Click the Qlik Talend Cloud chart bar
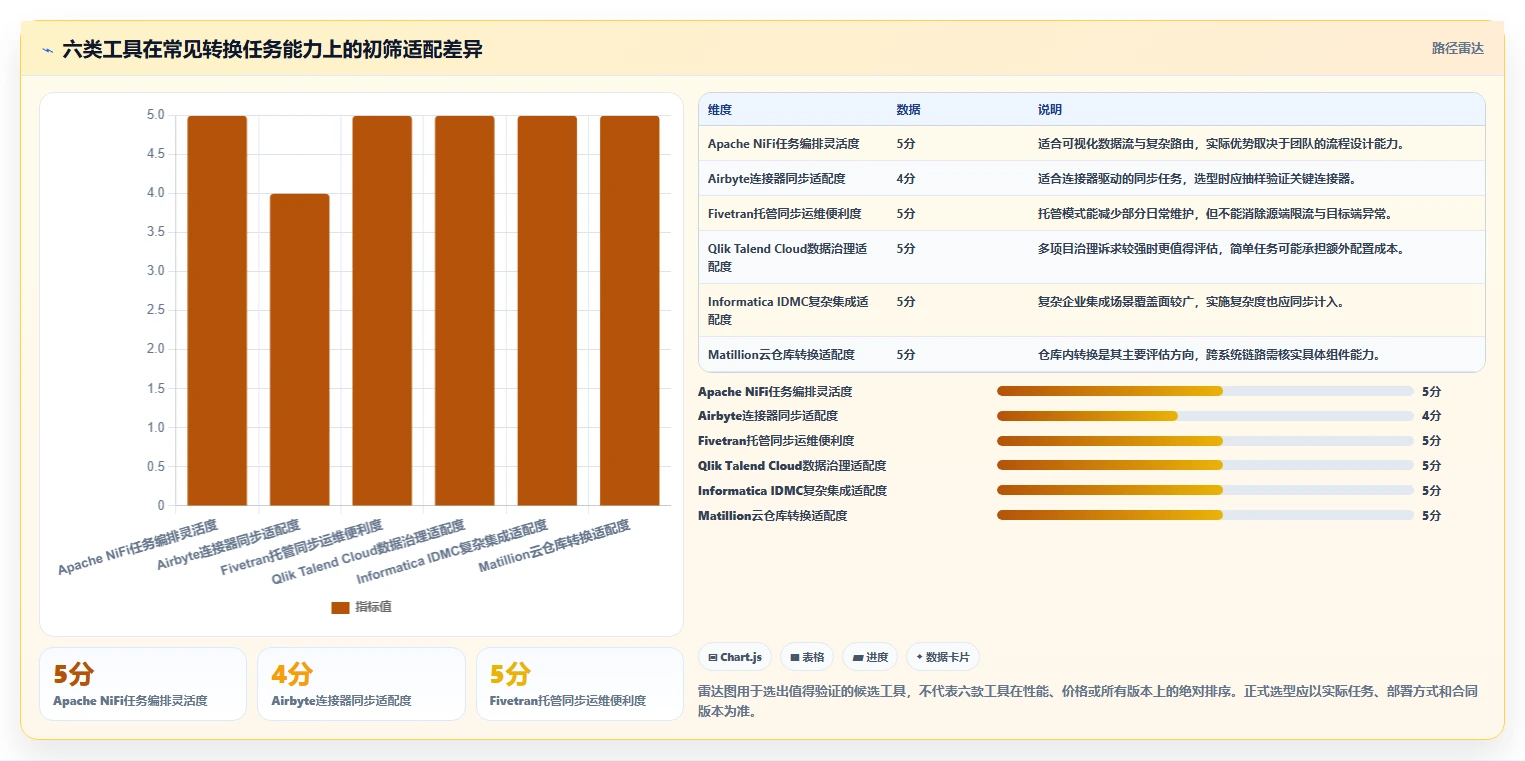The height and width of the screenshot is (761, 1525). 464,310
